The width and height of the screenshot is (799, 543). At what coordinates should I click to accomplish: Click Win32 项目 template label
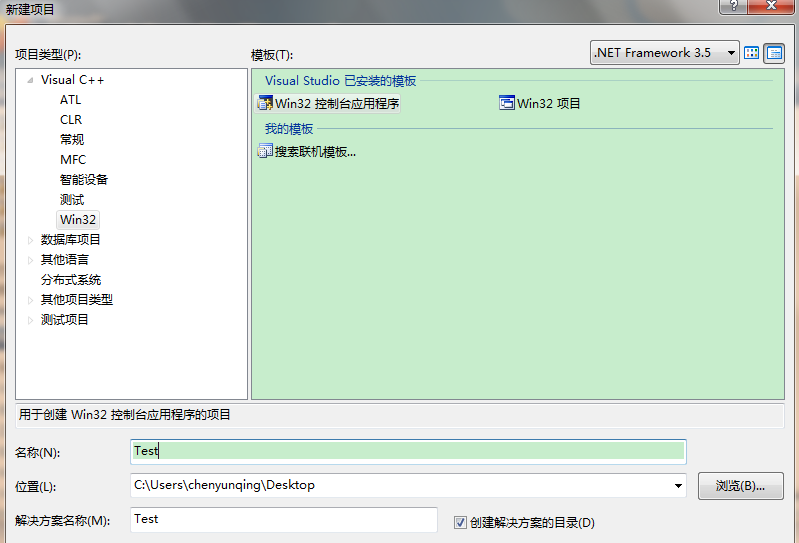(x=548, y=103)
